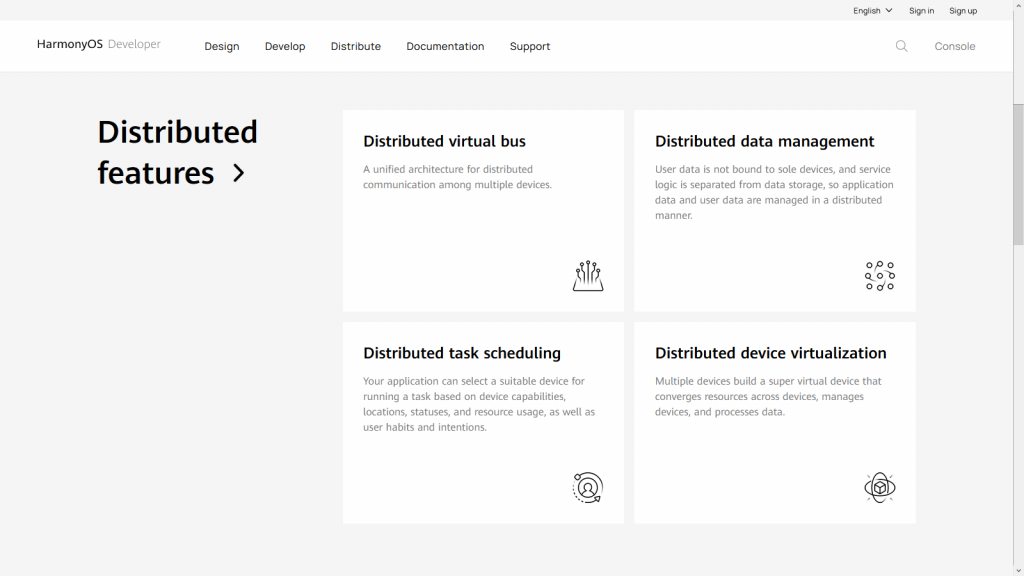Click the Distributed virtual bus icon
1024x576 pixels.
coord(588,276)
